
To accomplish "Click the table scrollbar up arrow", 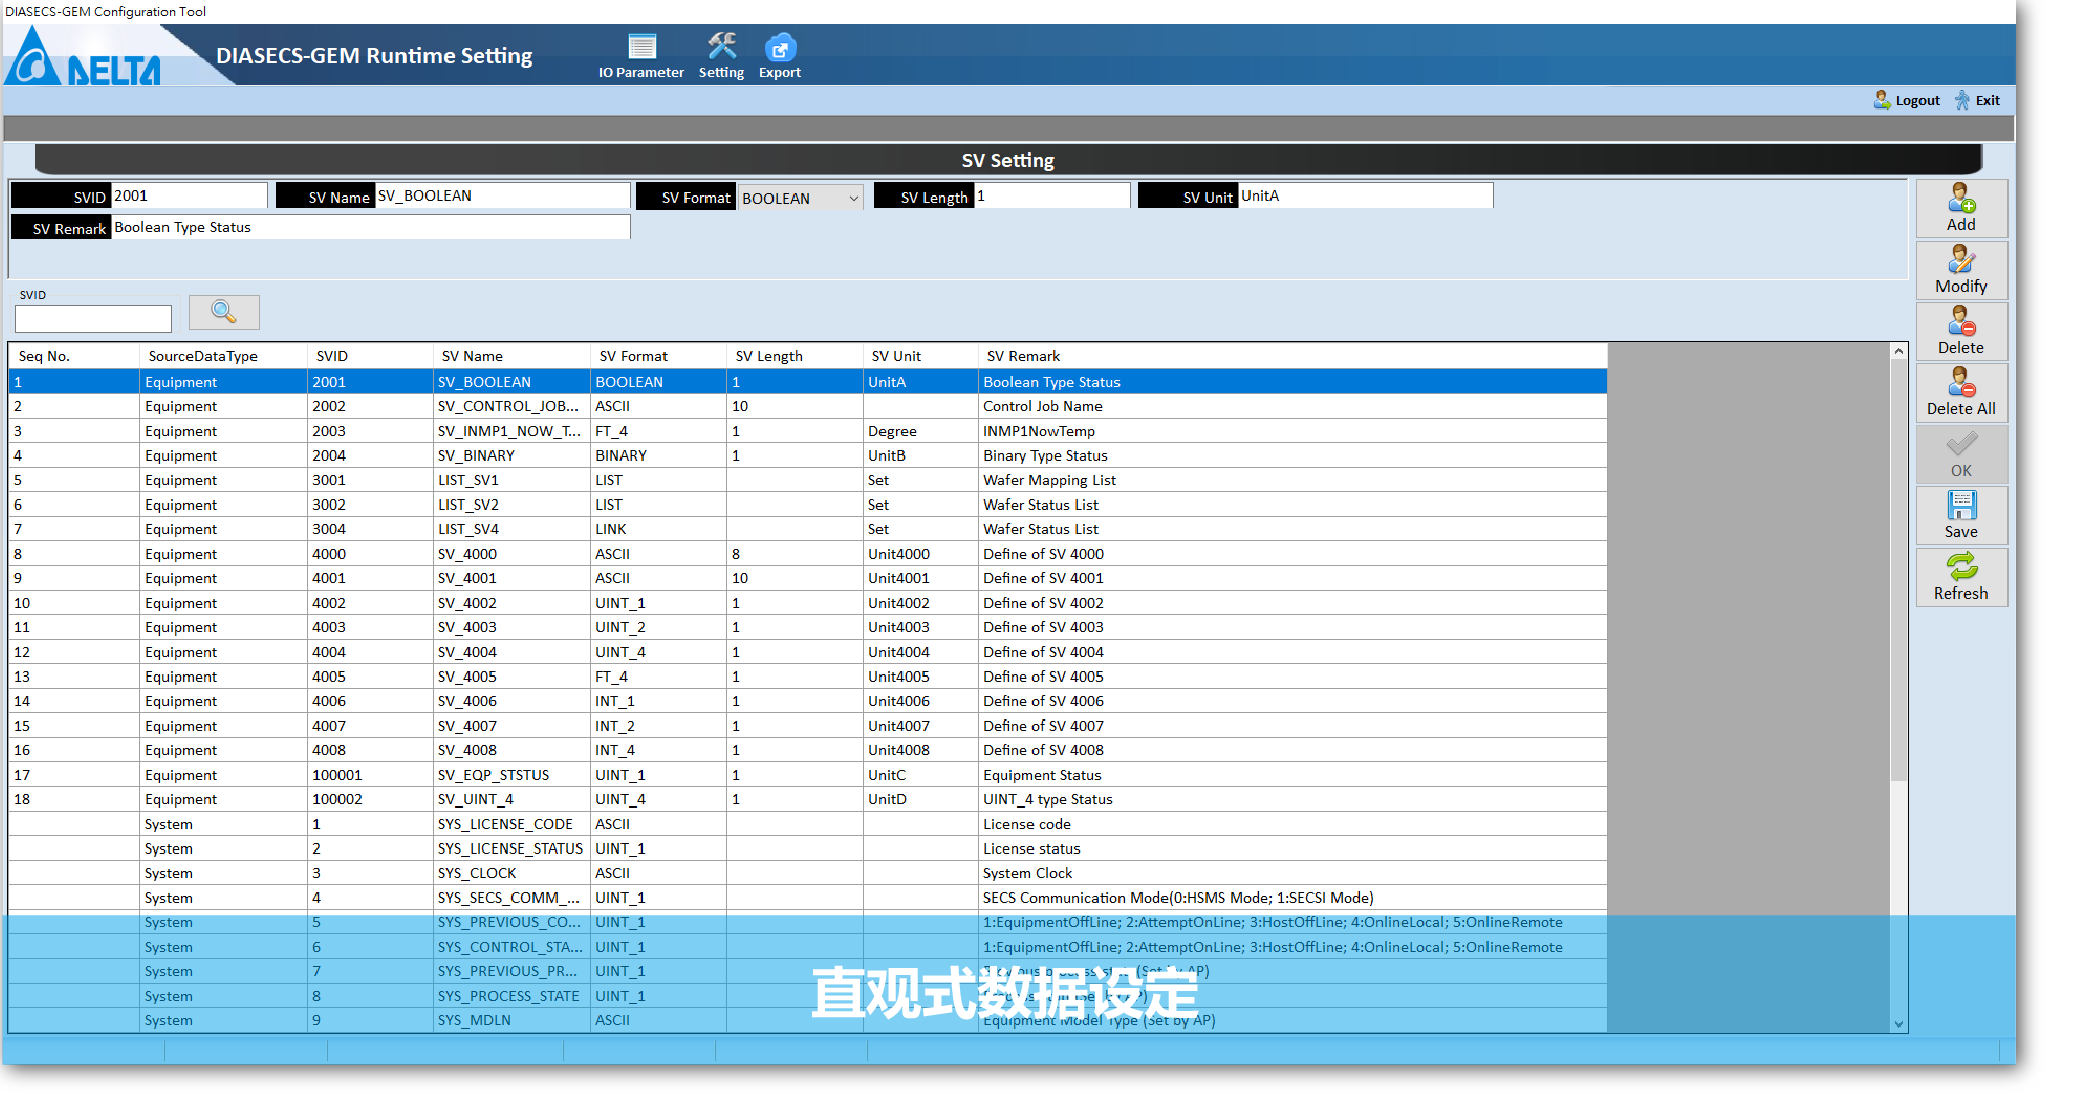I will pos(1898,351).
